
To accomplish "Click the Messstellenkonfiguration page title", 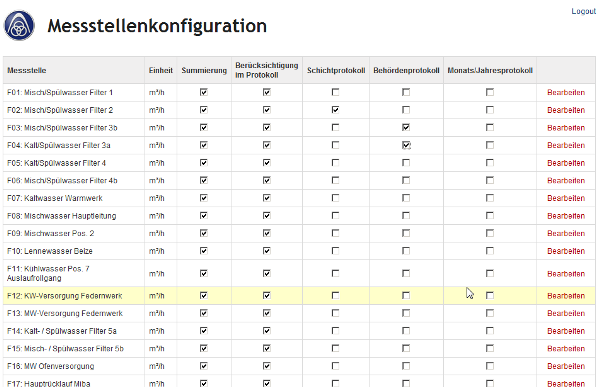I will (157, 26).
